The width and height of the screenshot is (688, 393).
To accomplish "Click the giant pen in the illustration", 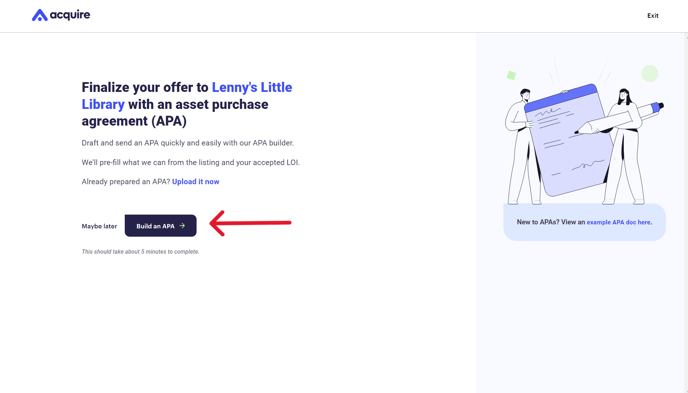I will point(619,118).
